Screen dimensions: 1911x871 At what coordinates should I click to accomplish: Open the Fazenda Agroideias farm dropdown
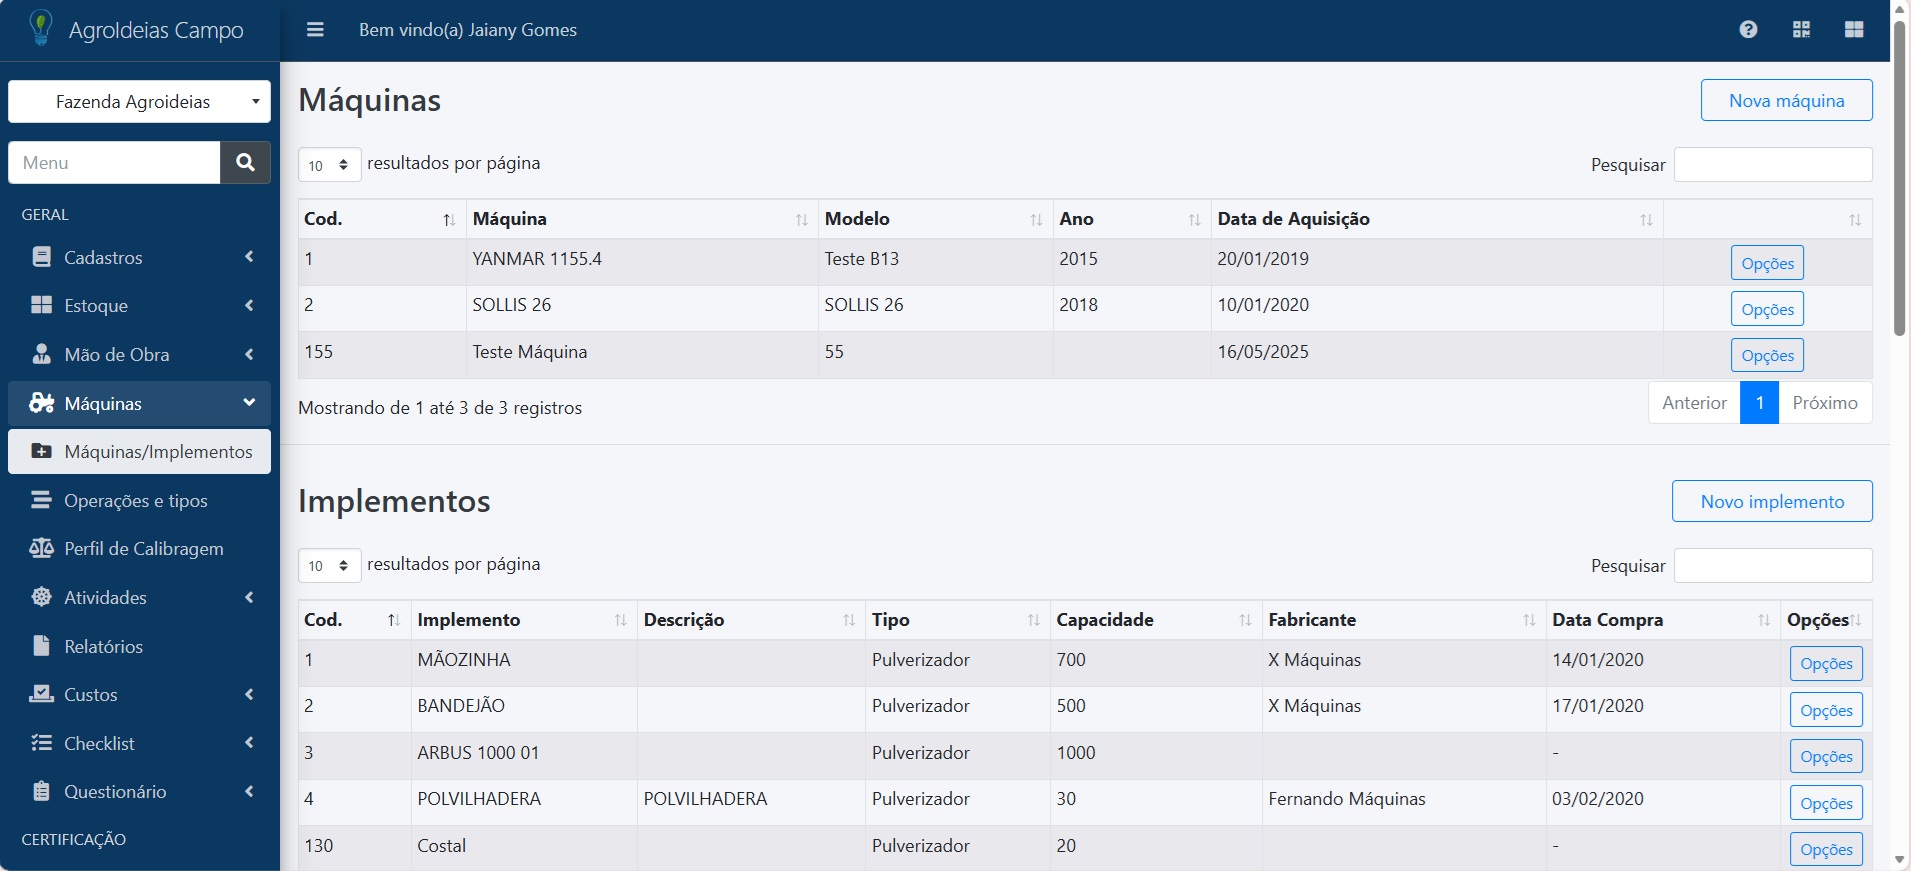(x=139, y=101)
